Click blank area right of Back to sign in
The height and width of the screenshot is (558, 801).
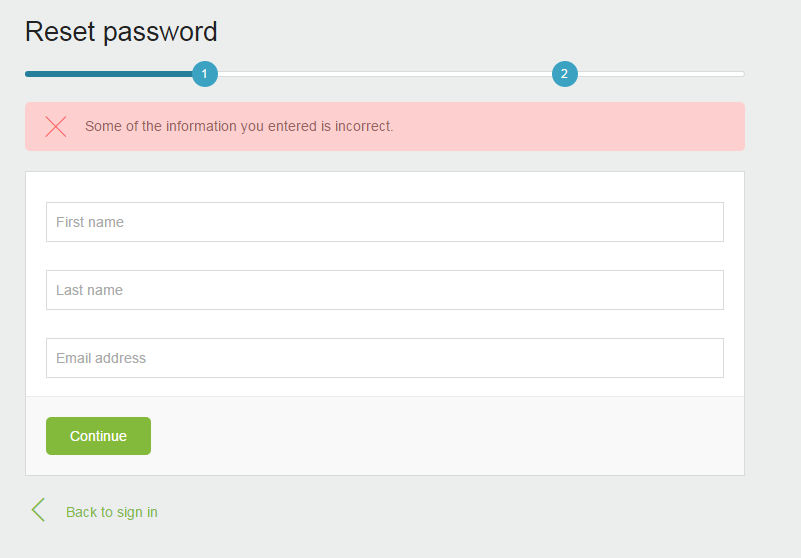click(x=450, y=512)
